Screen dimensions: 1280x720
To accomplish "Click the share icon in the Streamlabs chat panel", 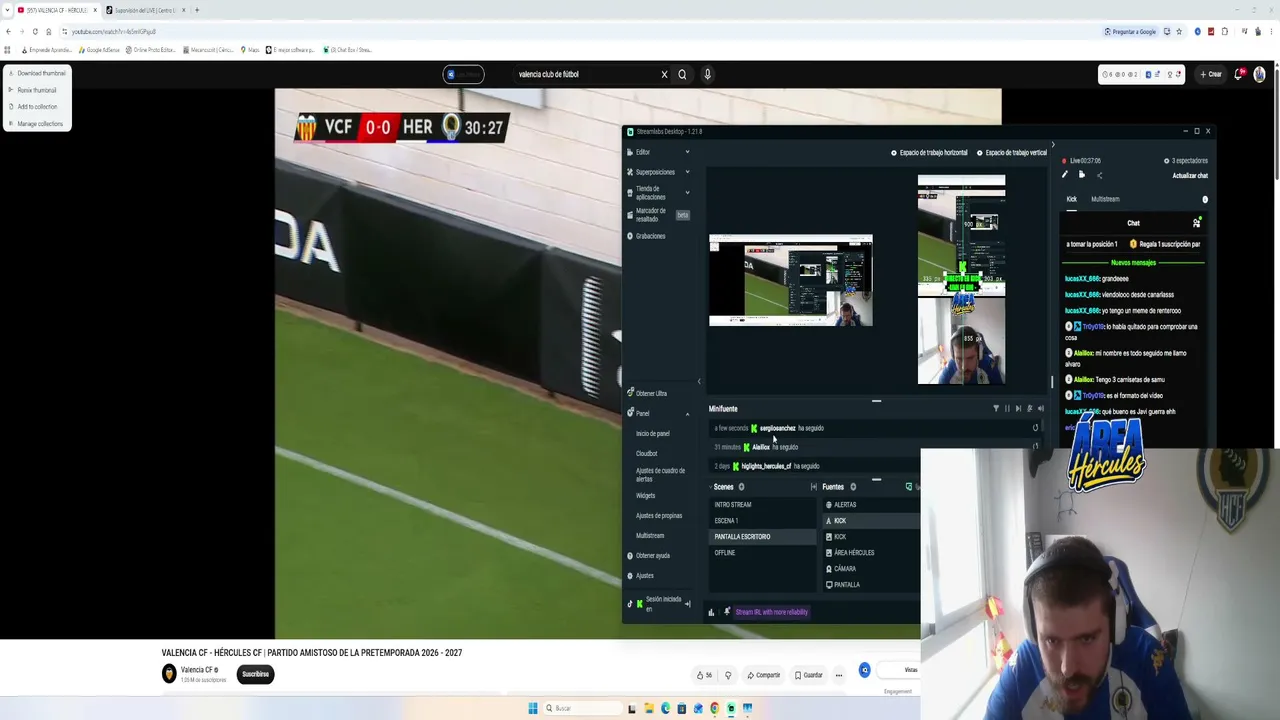I will click(x=1099, y=175).
